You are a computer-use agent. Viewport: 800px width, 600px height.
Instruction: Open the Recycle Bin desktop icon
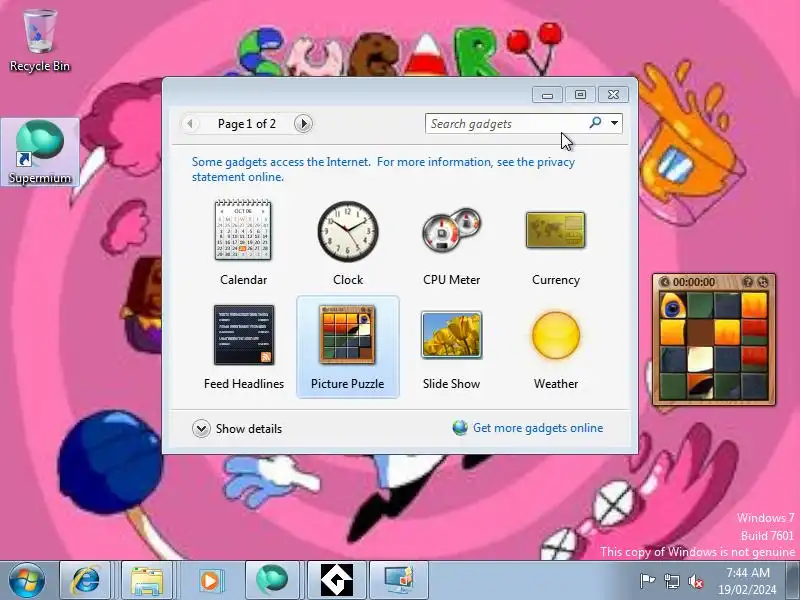click(x=39, y=41)
